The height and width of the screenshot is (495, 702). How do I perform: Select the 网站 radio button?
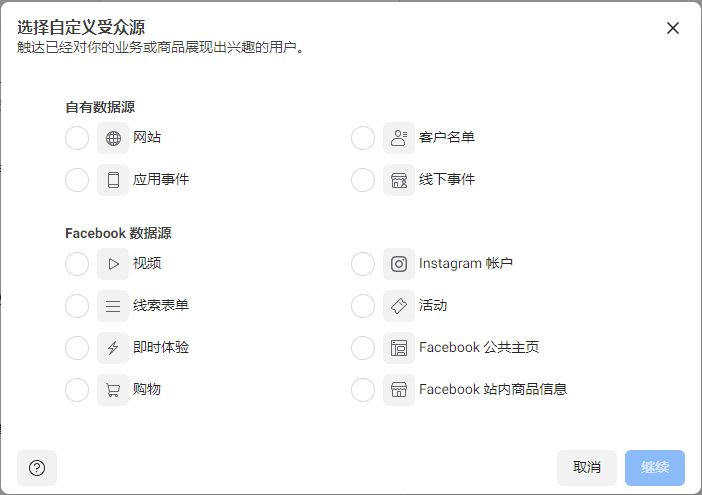tap(77, 138)
